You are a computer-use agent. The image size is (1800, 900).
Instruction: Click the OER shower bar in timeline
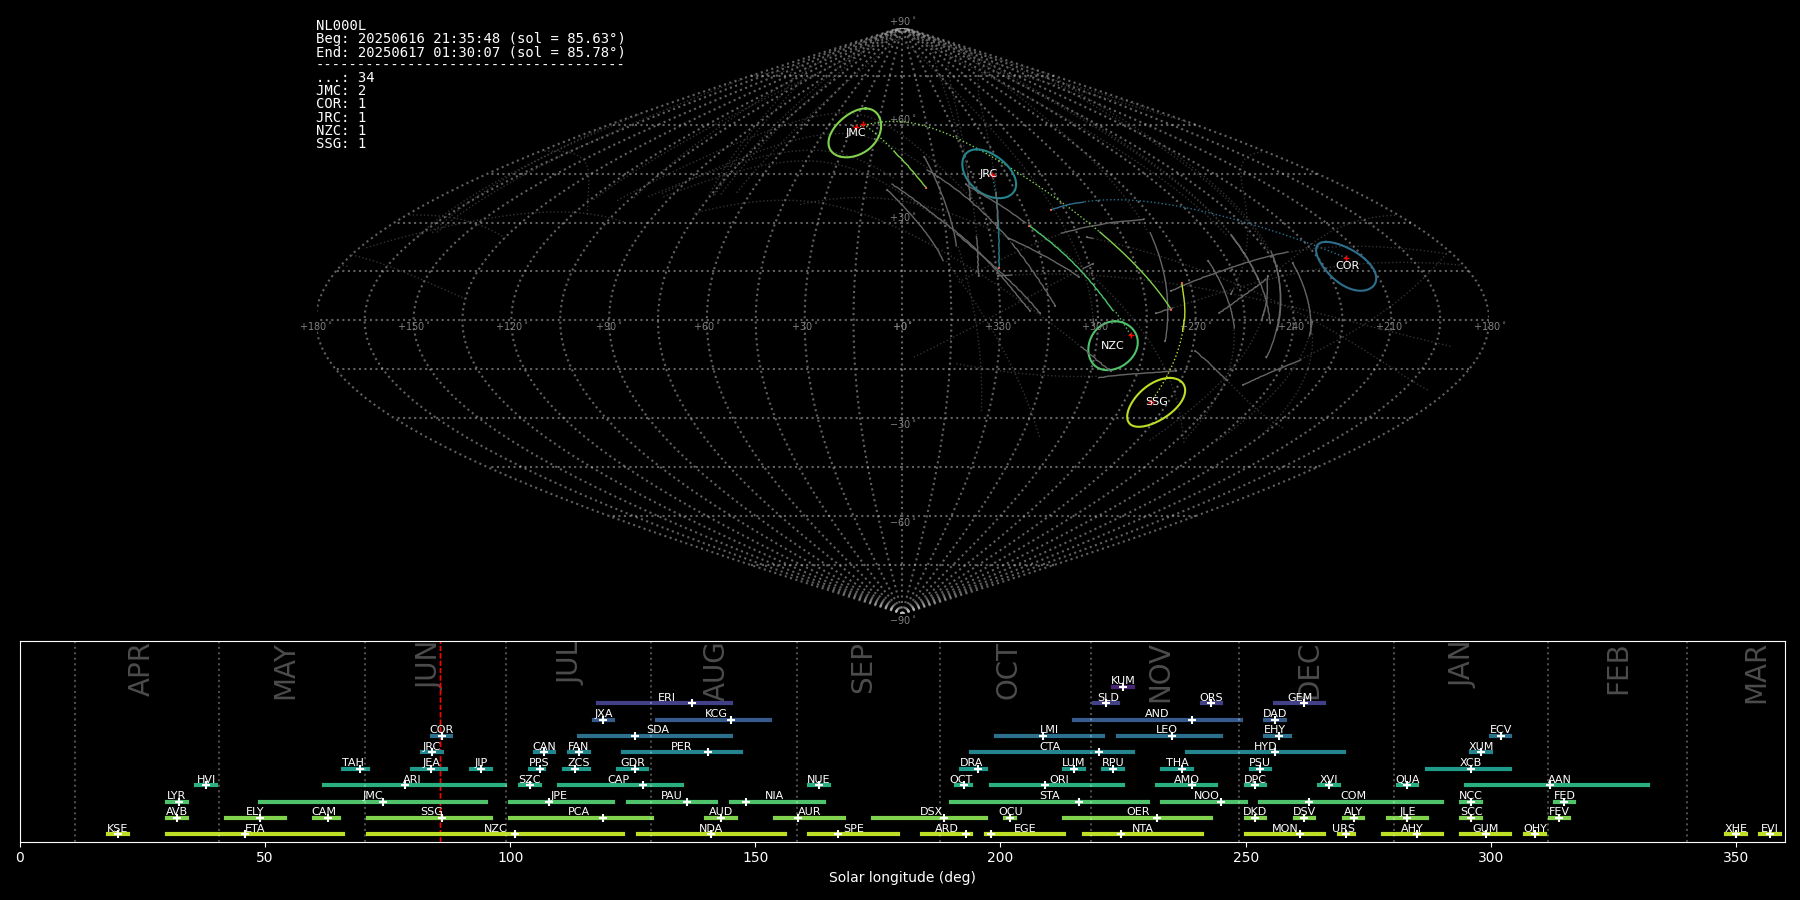tap(1137, 818)
